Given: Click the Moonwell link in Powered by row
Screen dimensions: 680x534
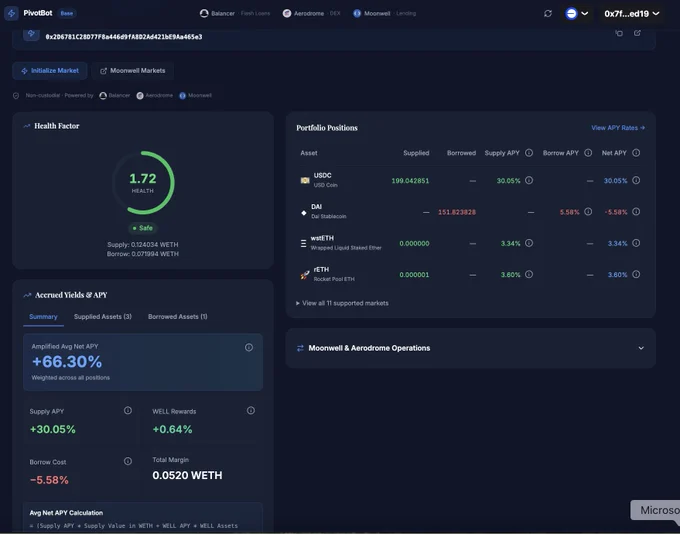Looking at the screenshot, I should pos(196,95).
